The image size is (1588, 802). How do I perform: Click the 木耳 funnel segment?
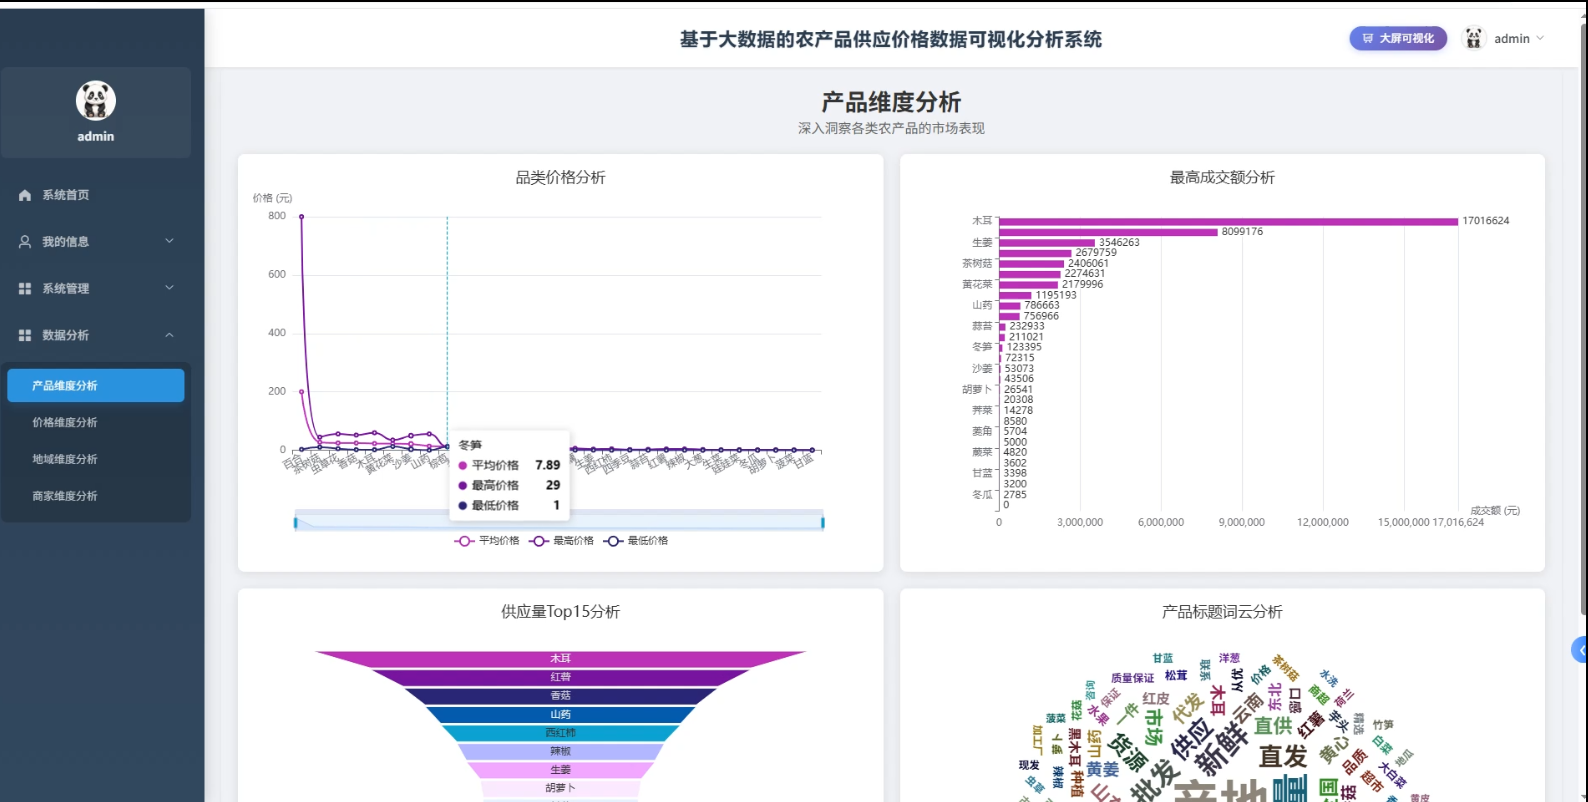pos(560,659)
